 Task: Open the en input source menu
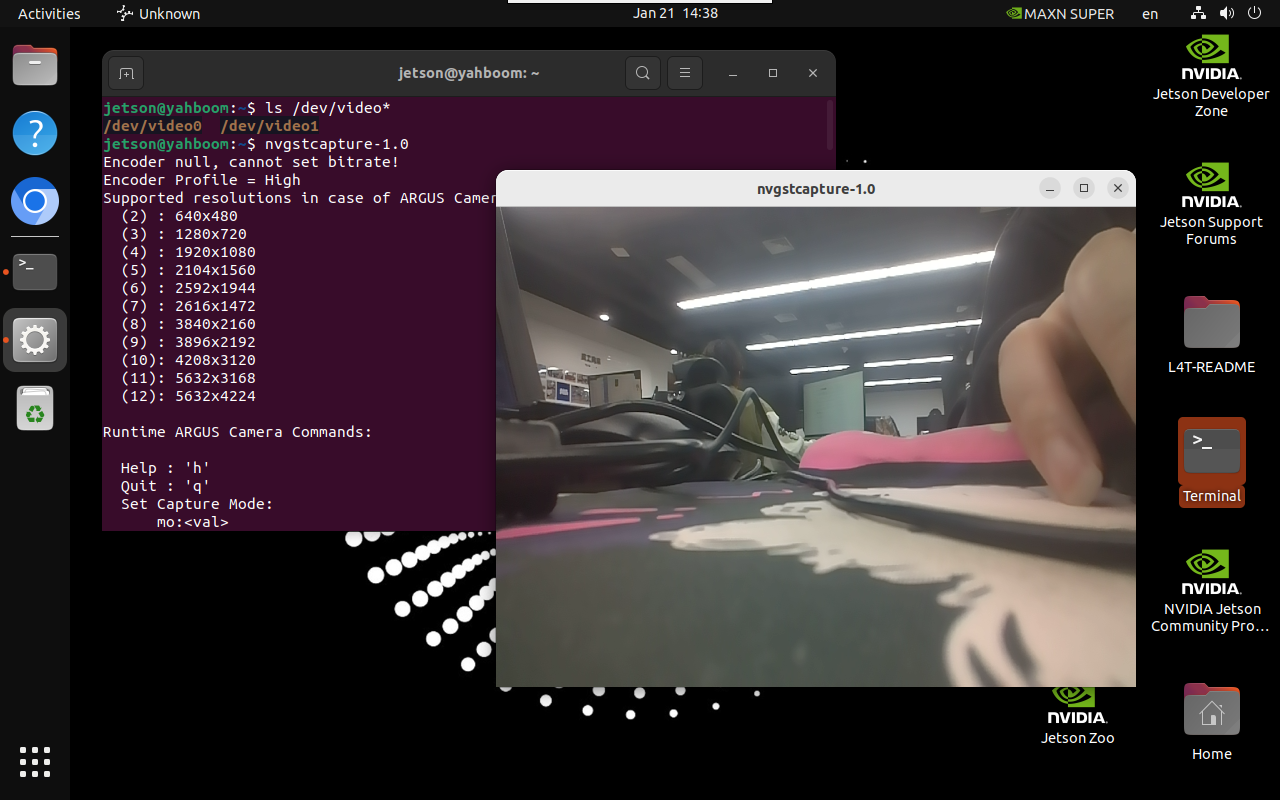point(1150,14)
